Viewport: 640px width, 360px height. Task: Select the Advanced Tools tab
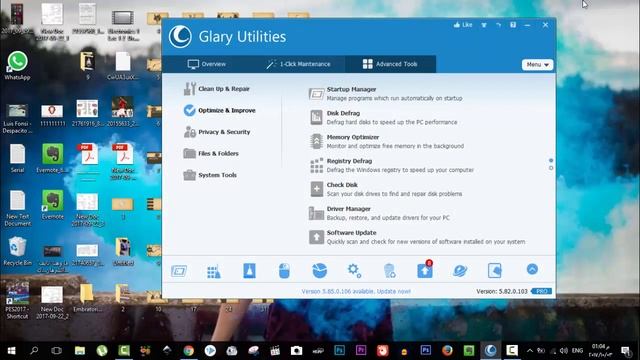point(390,64)
